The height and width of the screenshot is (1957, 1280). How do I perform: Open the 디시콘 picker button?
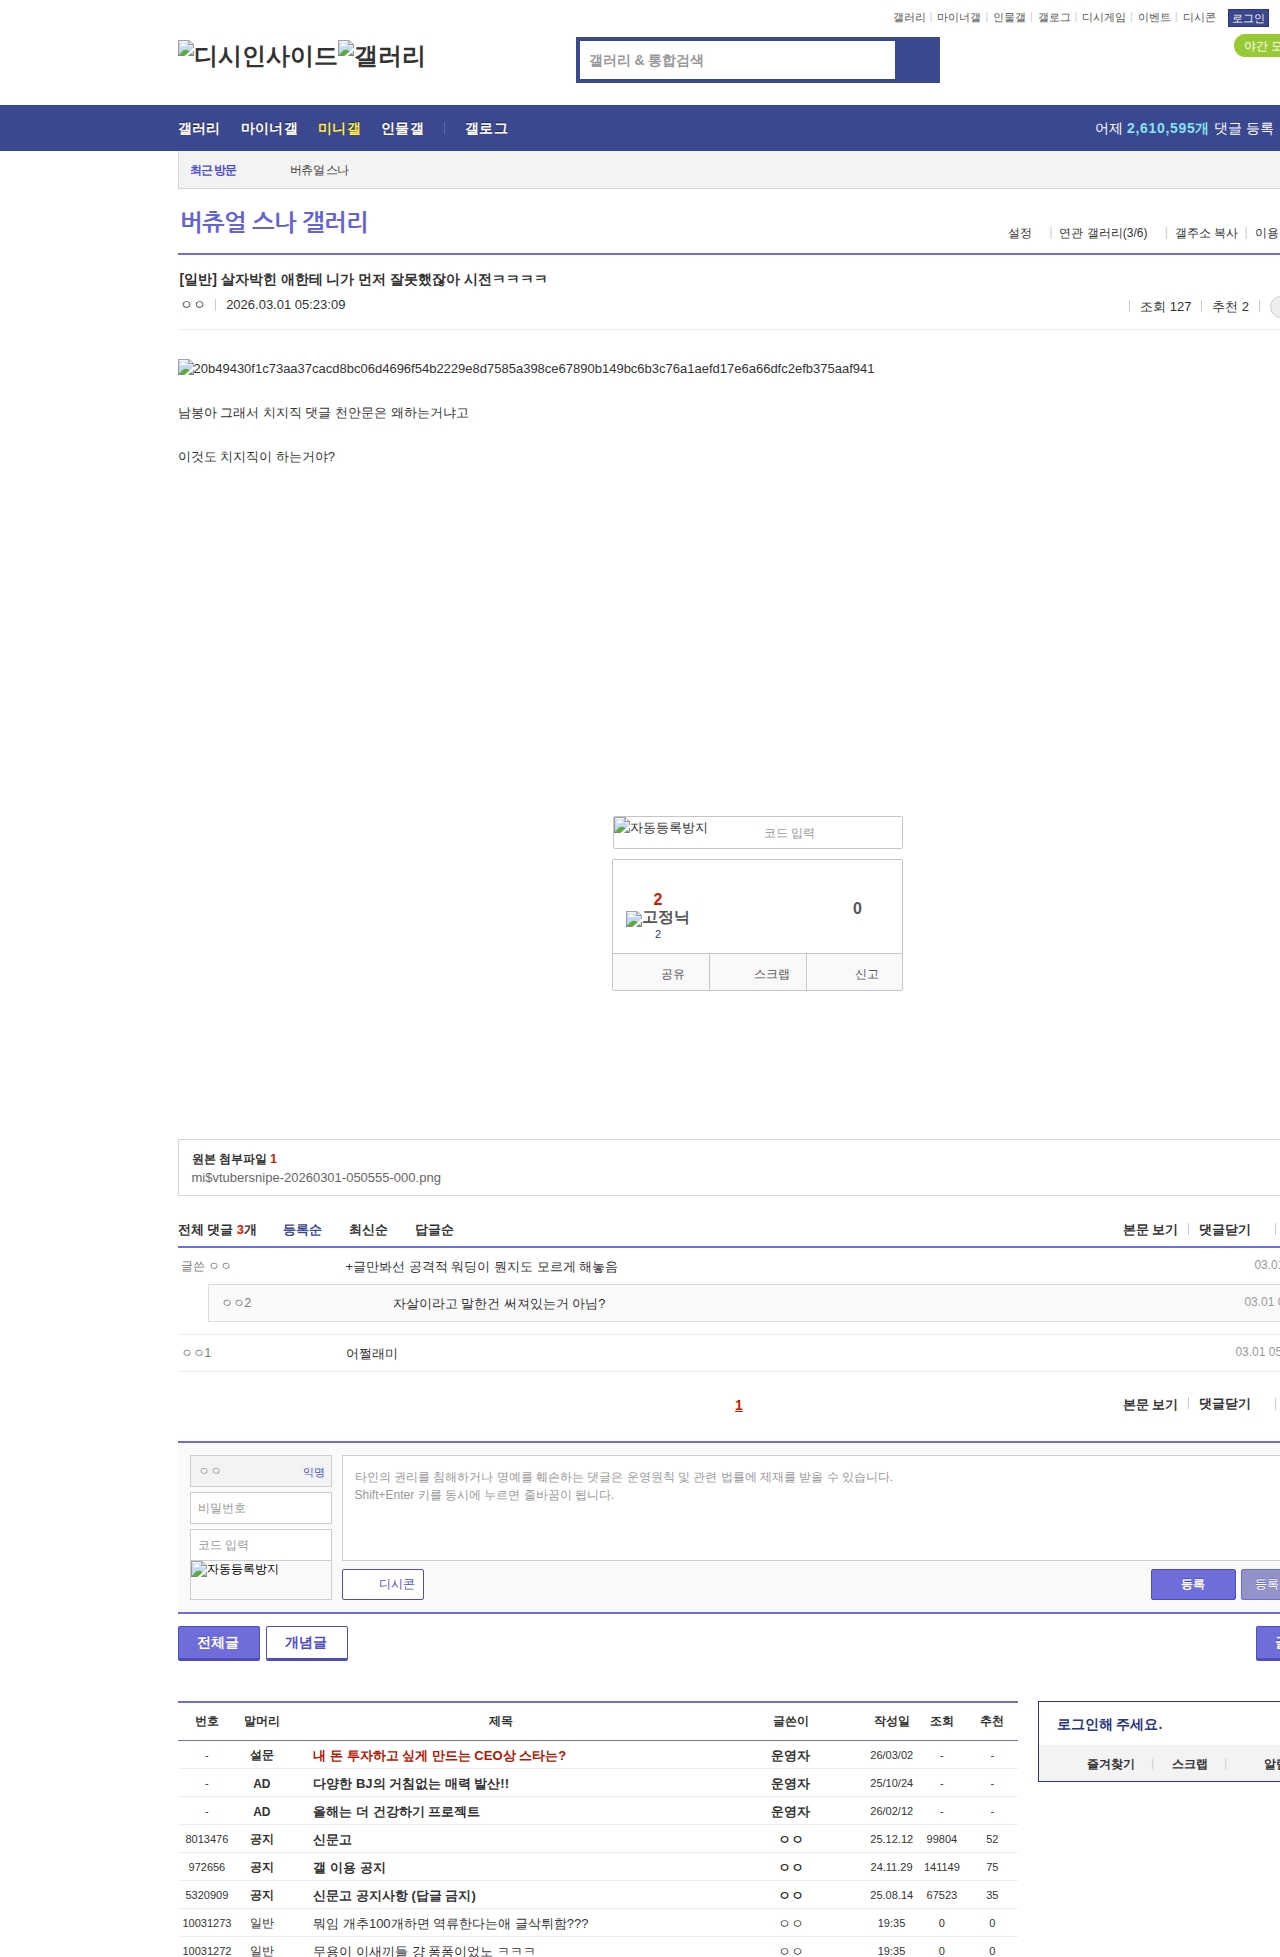coord(383,1584)
